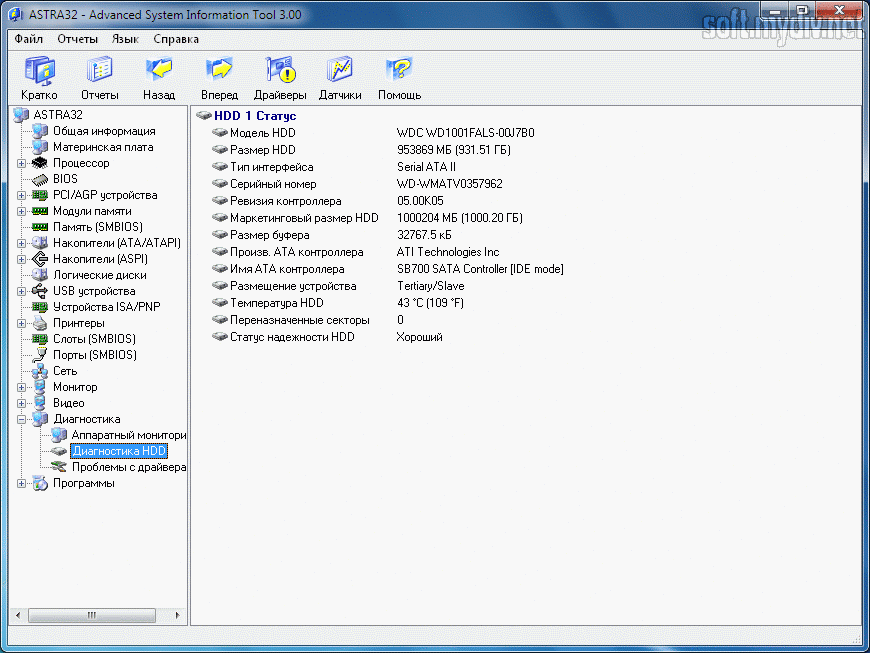
Task: Open the Отчеты reports toolbar icon
Action: click(99, 70)
